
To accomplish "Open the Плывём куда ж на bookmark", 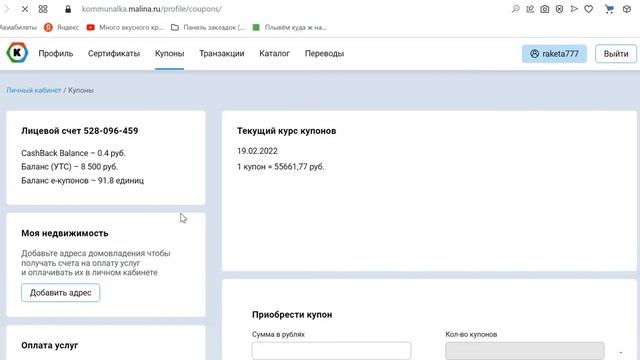I will [x=289, y=27].
